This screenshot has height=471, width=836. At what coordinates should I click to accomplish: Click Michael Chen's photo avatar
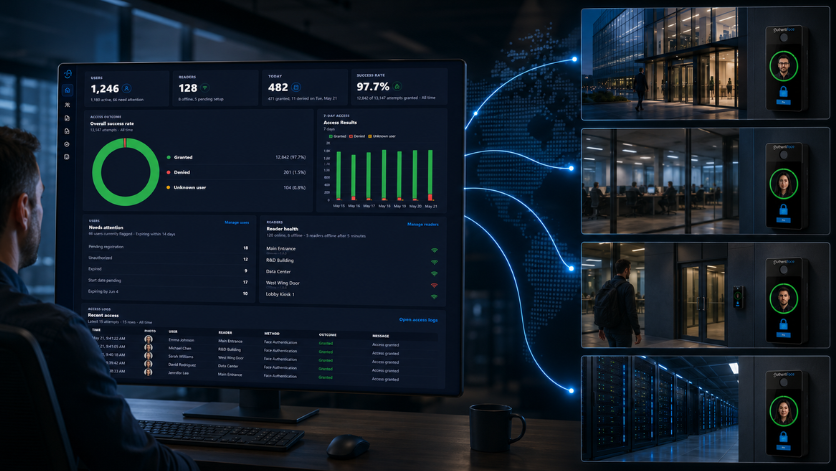coord(148,348)
